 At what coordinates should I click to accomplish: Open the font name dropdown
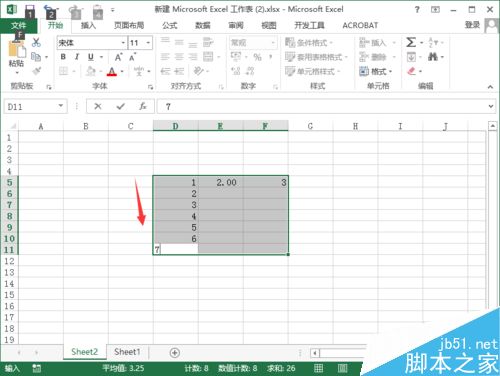click(123, 43)
